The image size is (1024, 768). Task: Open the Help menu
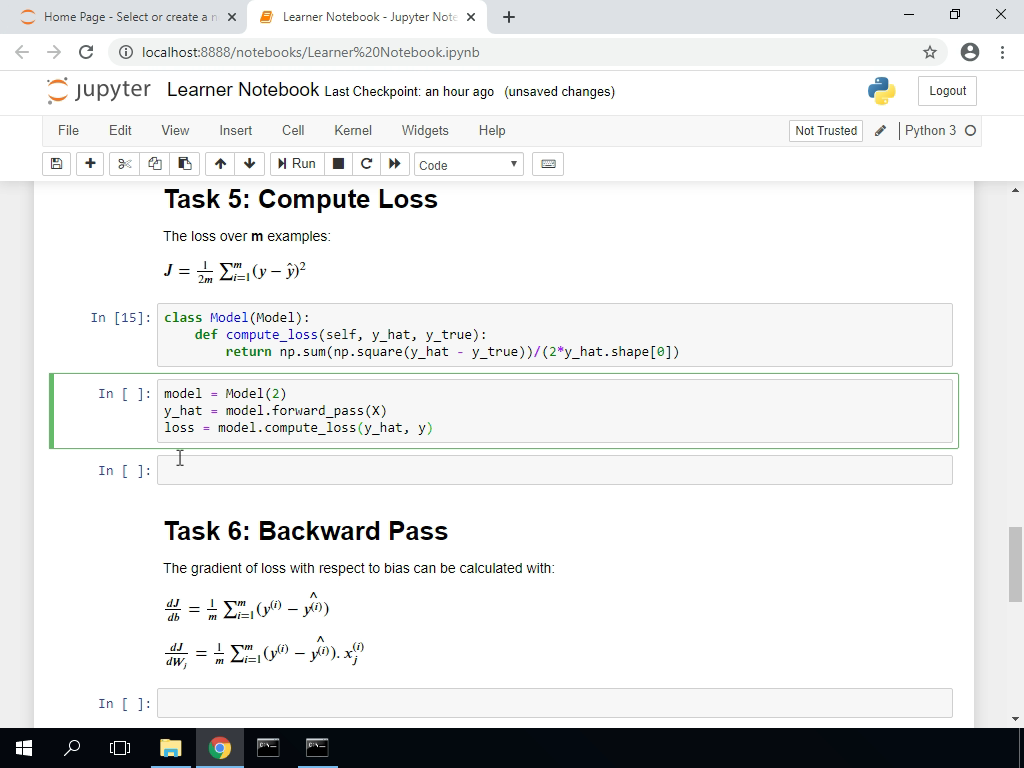pos(492,131)
